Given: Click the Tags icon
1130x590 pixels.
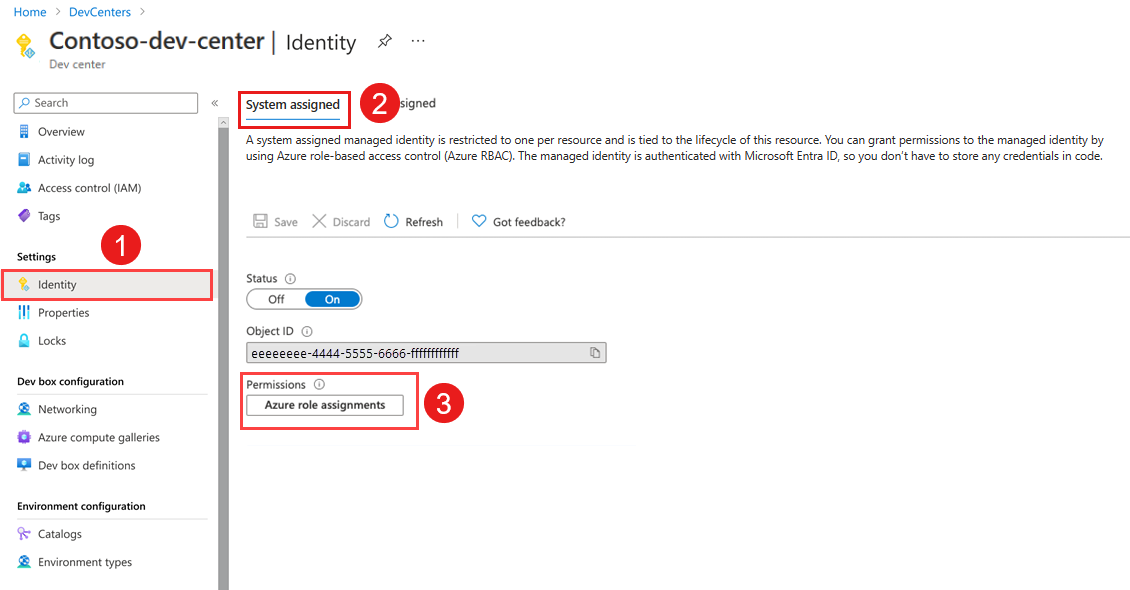Looking at the screenshot, I should point(24,216).
